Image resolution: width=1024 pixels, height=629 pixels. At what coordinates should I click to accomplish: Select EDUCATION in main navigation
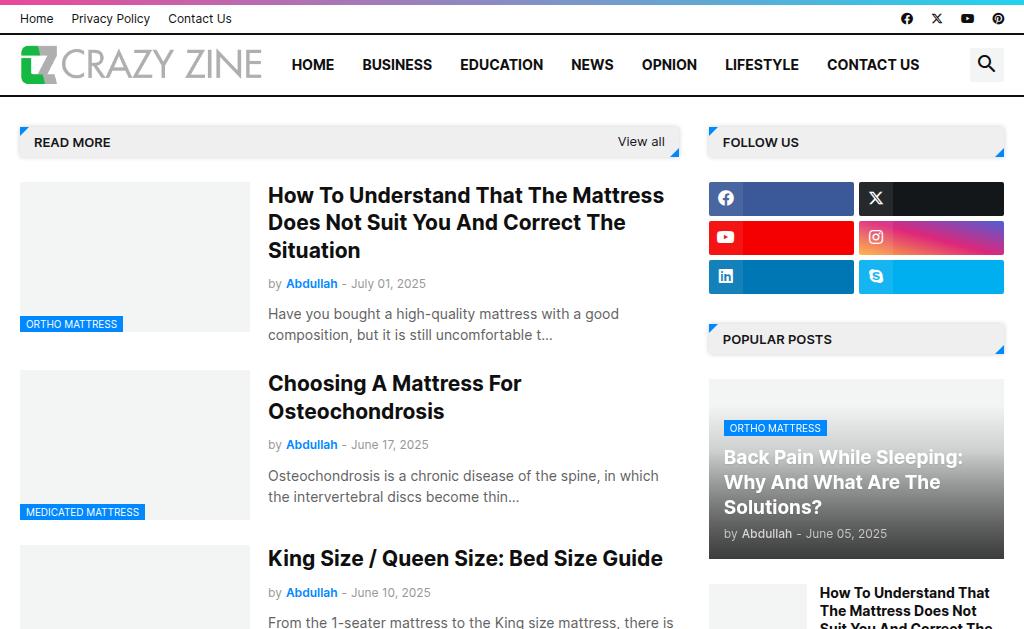(x=502, y=65)
